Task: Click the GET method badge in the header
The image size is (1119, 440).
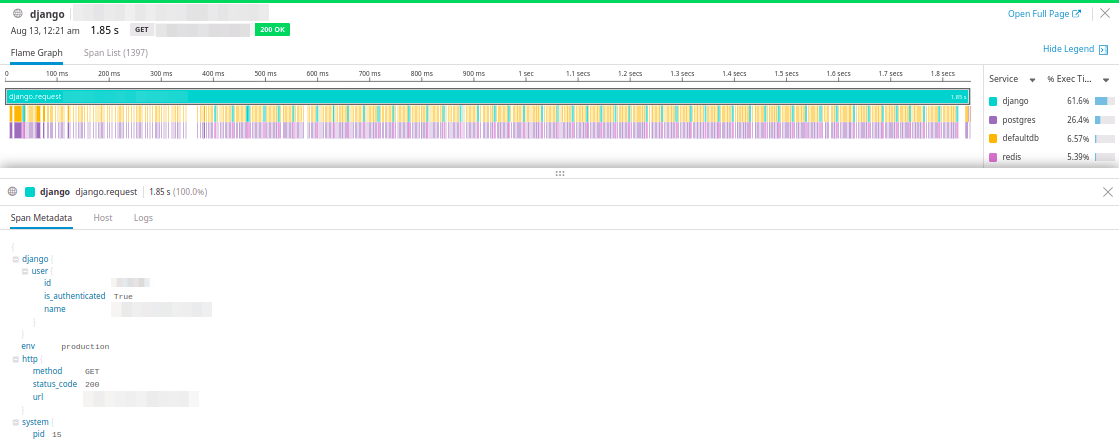Action: pyautogui.click(x=141, y=30)
